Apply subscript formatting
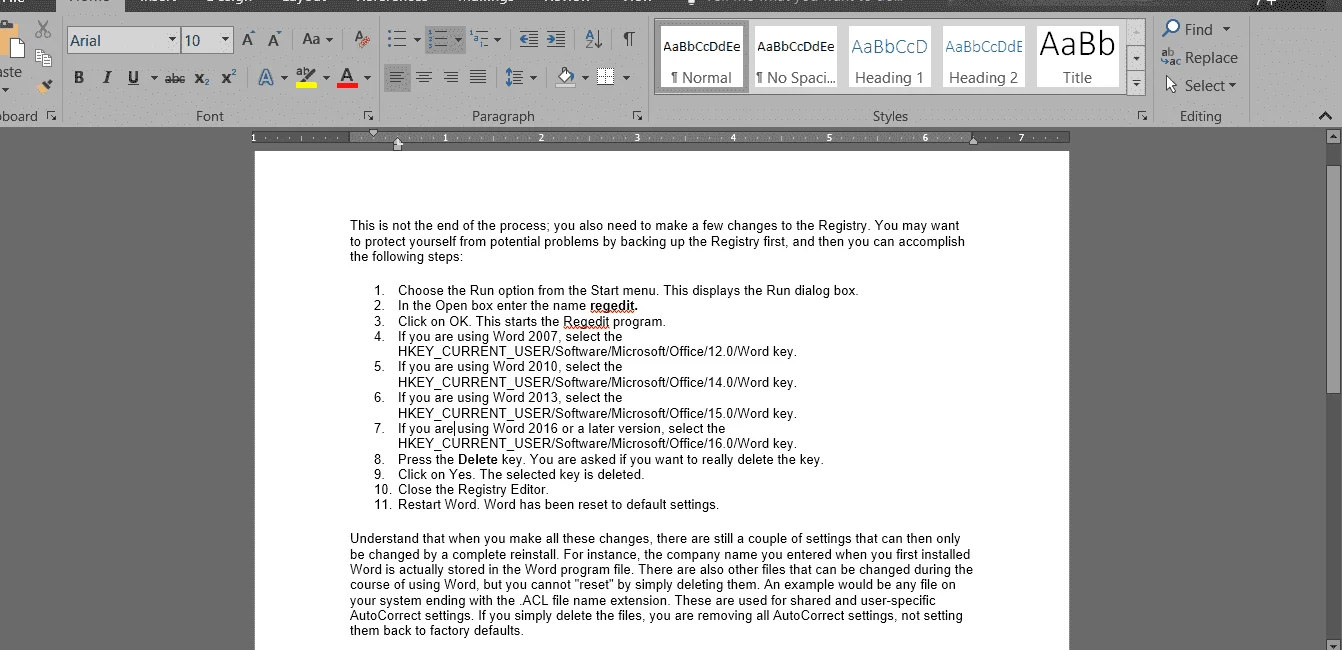The height and width of the screenshot is (650, 1342). click(x=202, y=78)
